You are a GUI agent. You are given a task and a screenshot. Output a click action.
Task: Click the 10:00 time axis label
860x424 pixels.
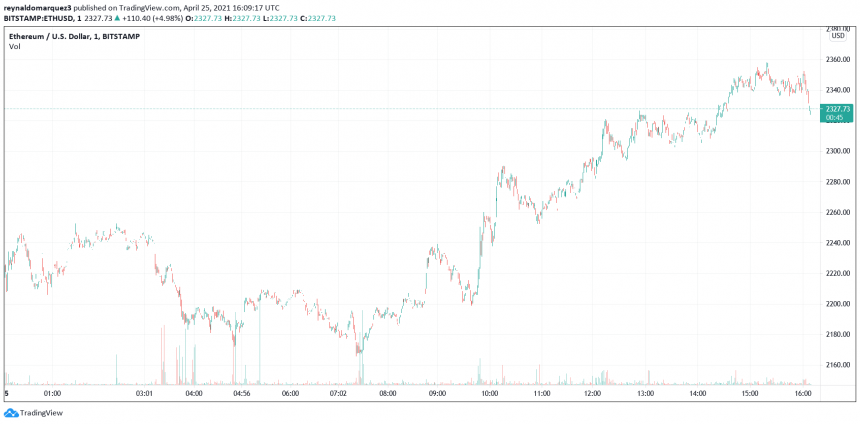(490, 395)
